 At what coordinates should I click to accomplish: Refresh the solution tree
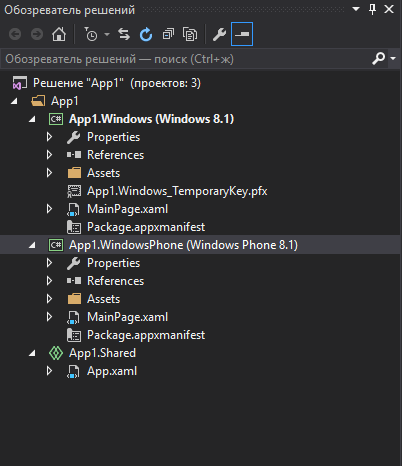pyautogui.click(x=146, y=34)
